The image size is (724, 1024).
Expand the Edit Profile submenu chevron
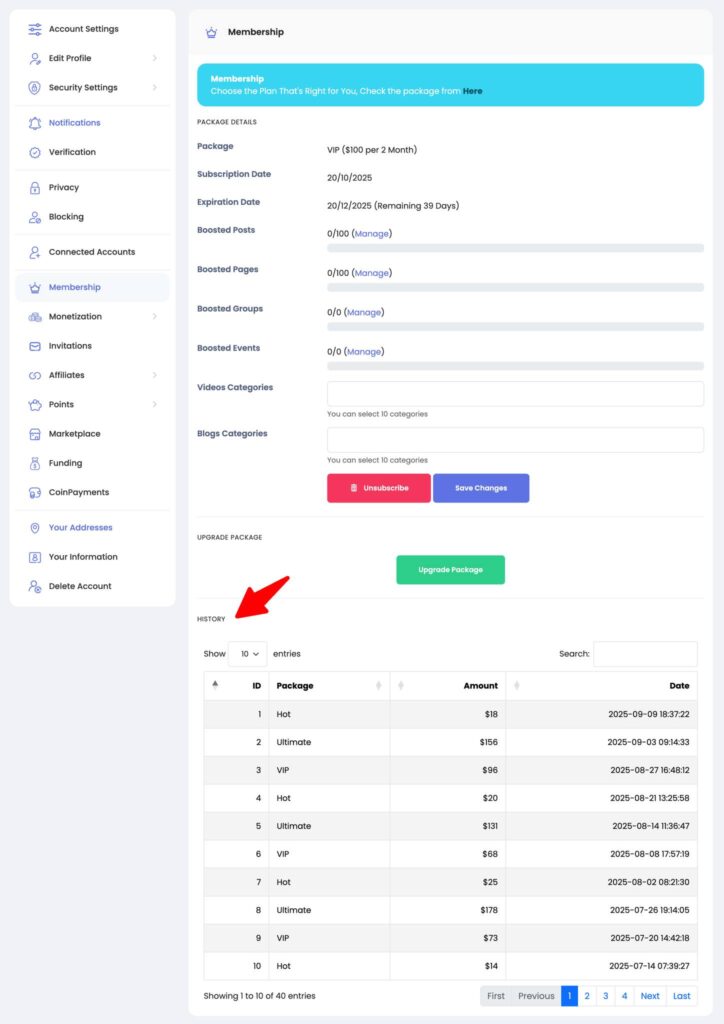(155, 58)
